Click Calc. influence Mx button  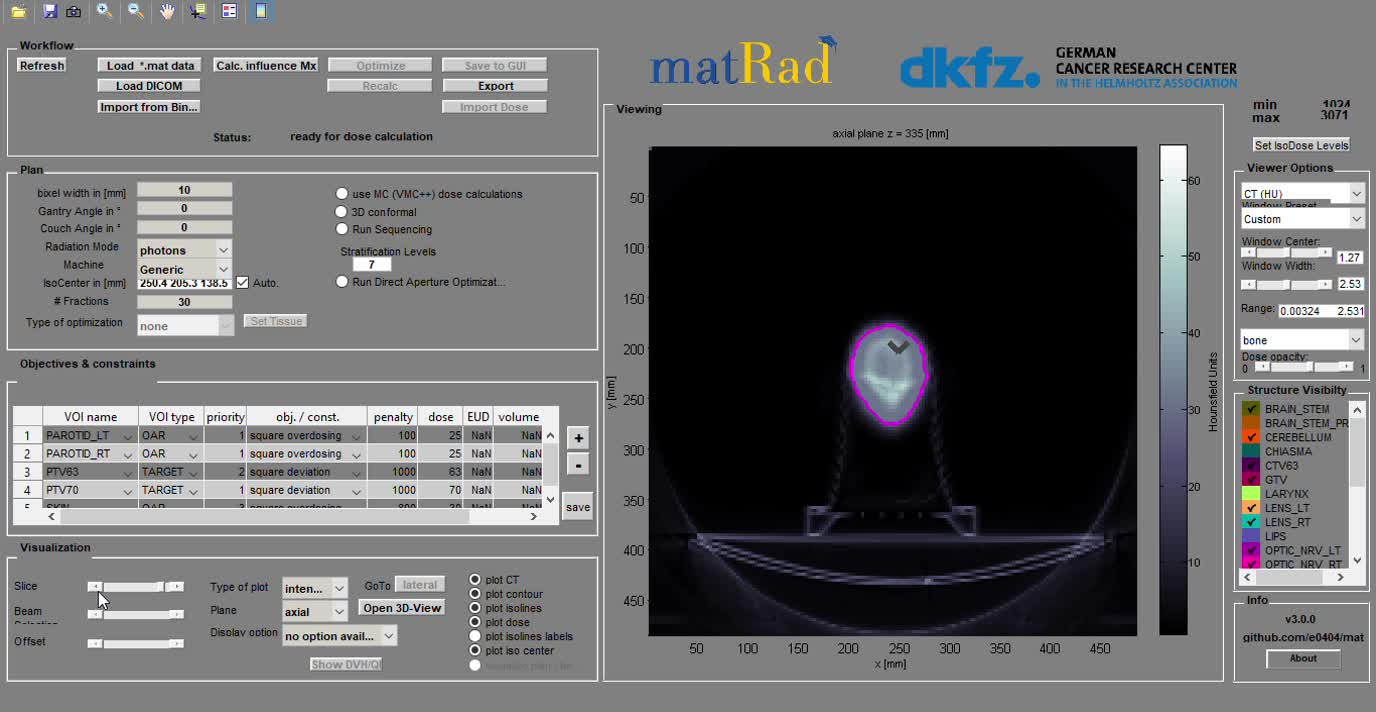pos(266,66)
